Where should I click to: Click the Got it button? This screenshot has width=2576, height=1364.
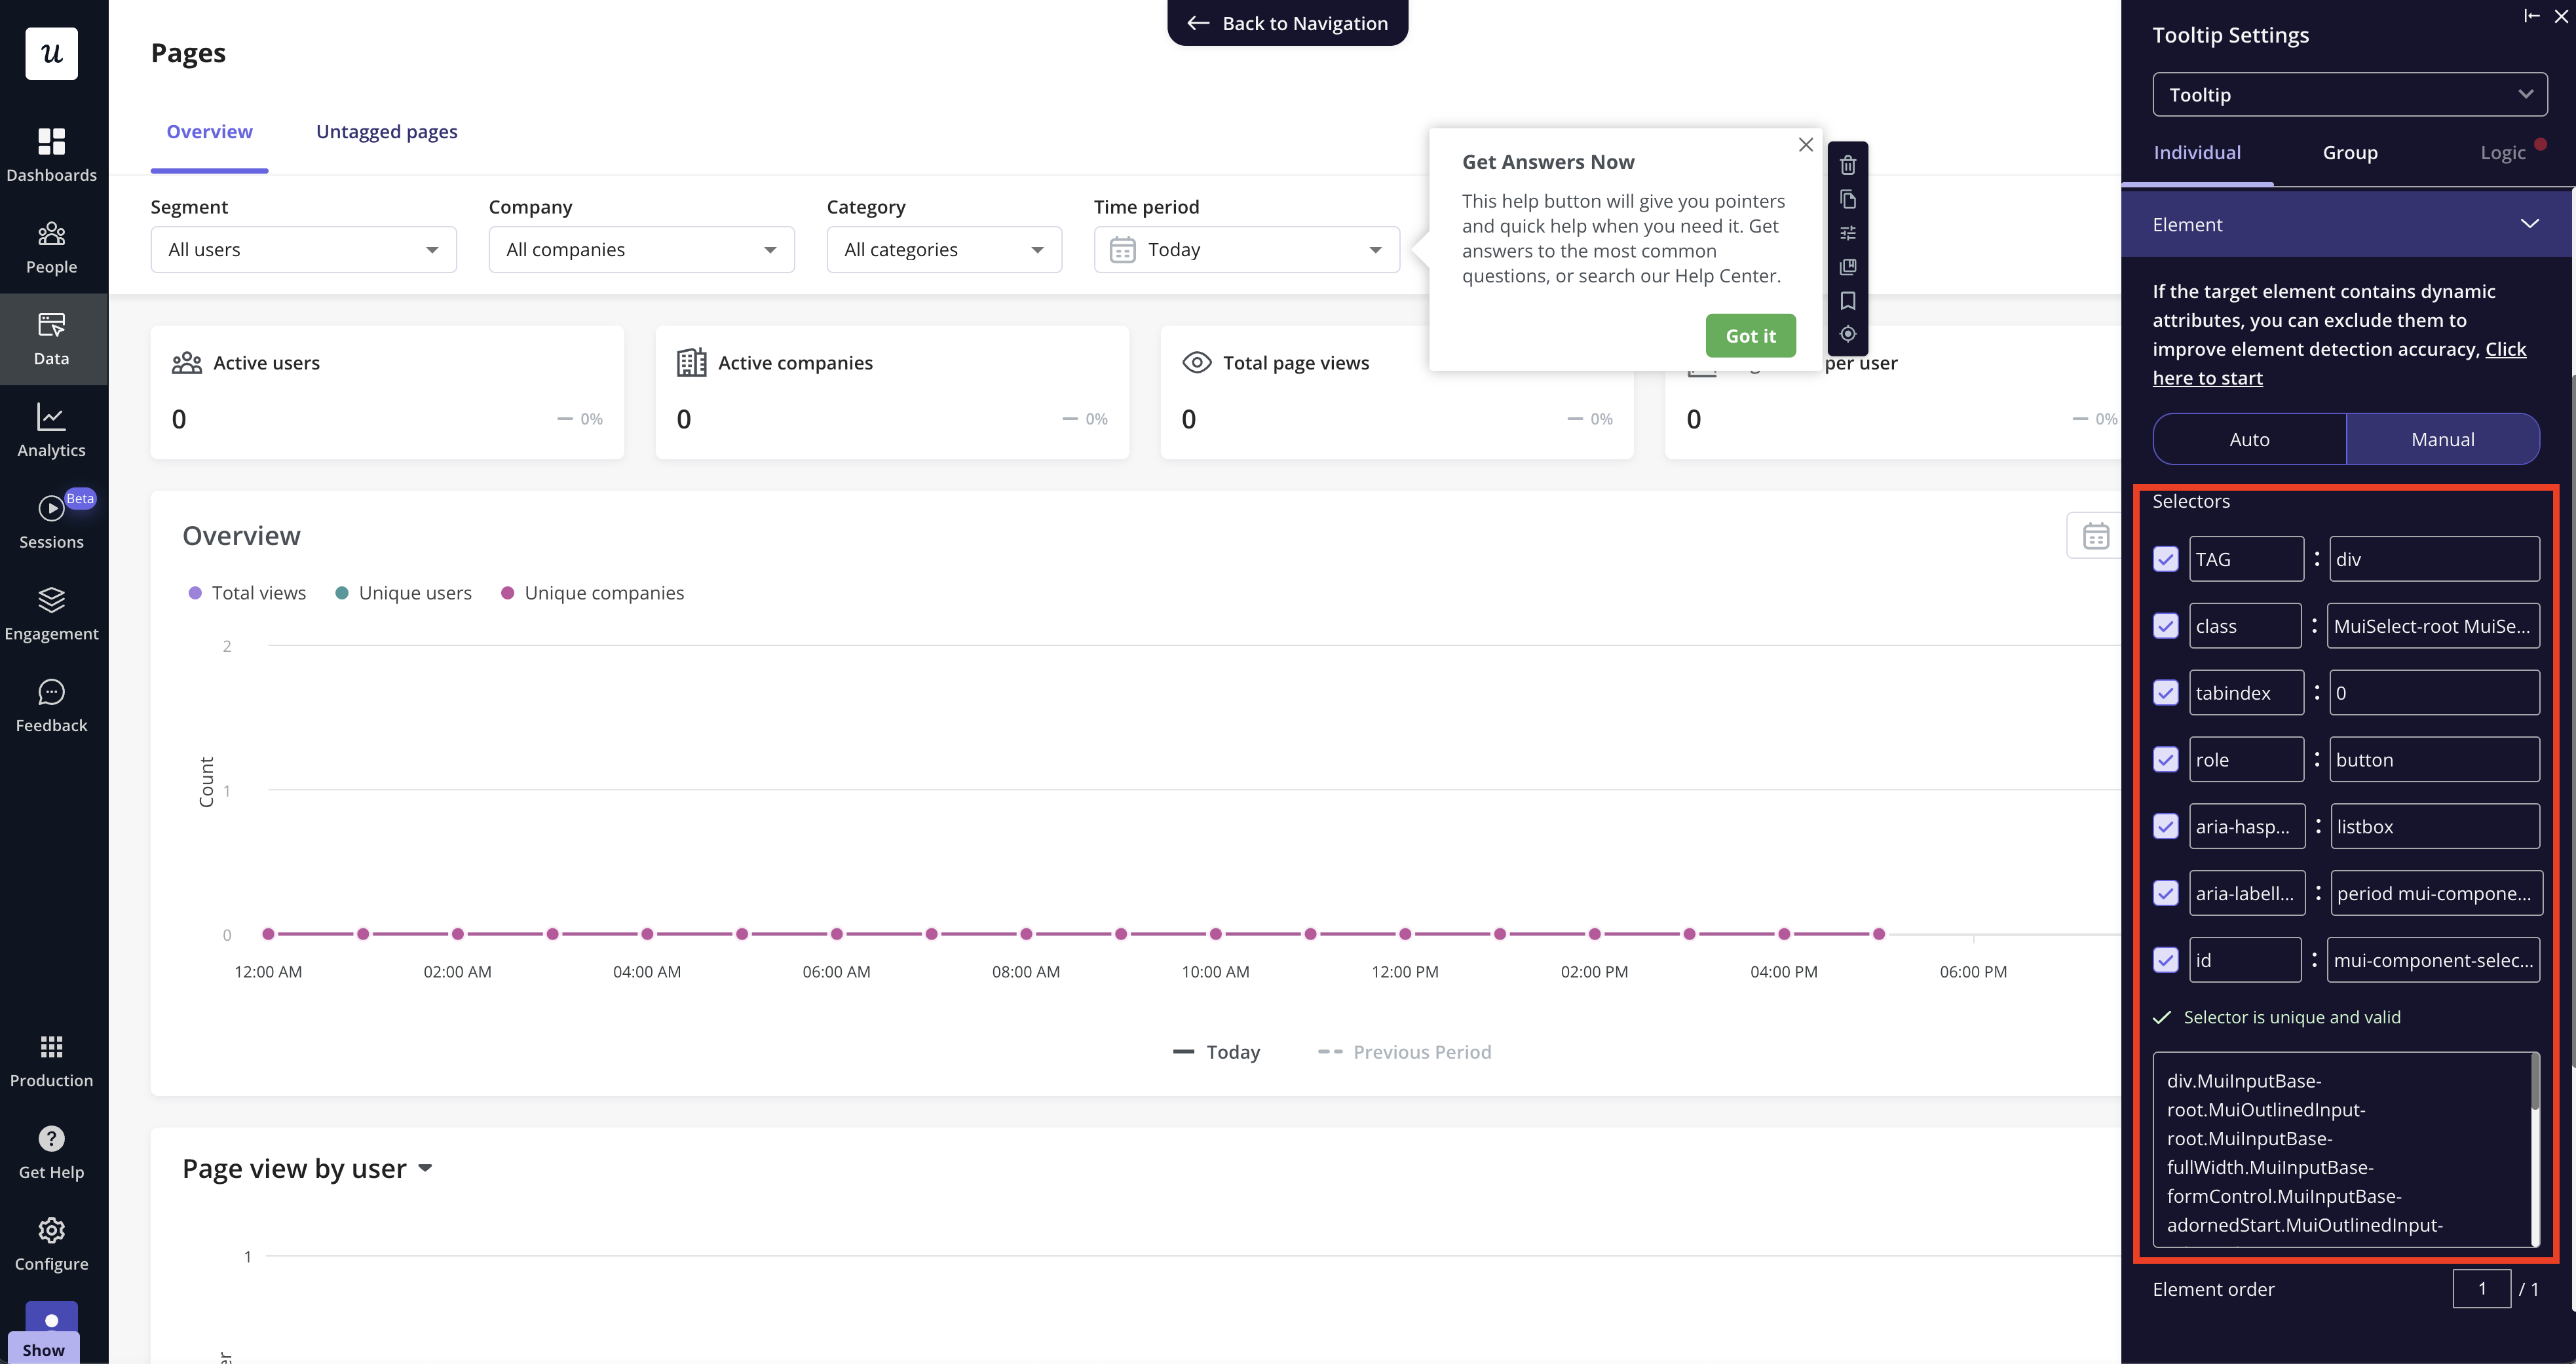coord(1750,336)
